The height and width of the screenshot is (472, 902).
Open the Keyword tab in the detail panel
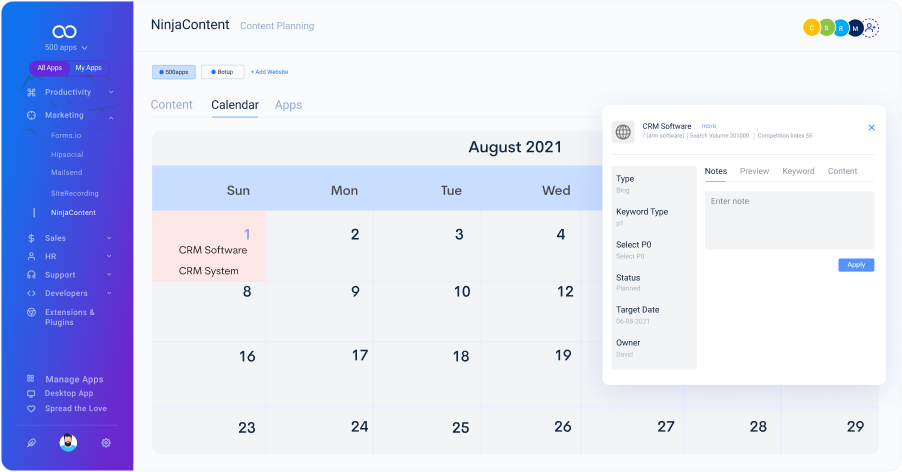pos(798,171)
